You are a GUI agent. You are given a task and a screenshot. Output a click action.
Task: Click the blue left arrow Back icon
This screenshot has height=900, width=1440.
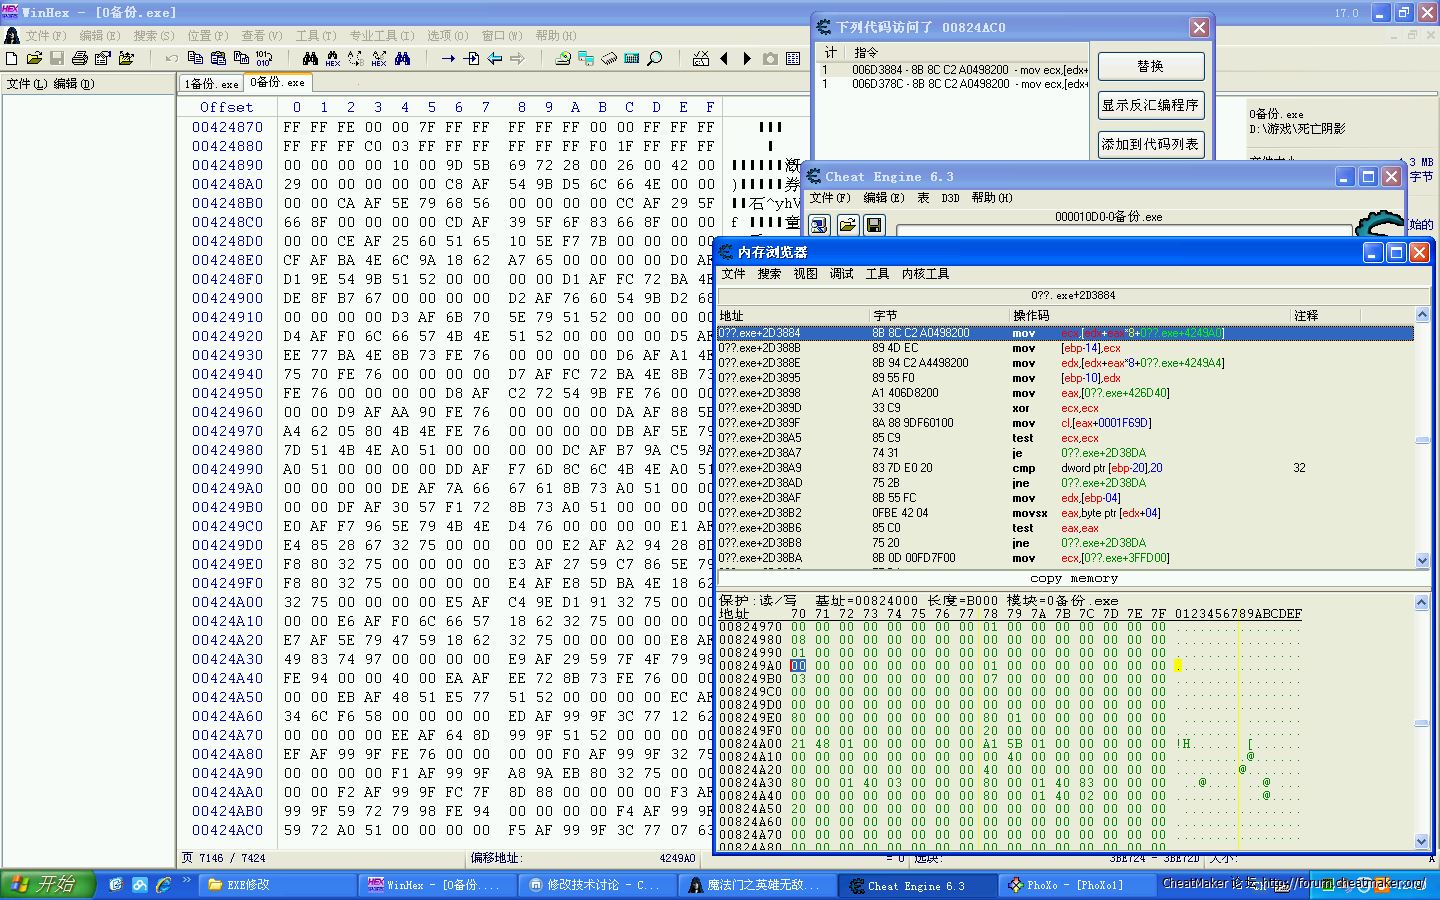495,59
